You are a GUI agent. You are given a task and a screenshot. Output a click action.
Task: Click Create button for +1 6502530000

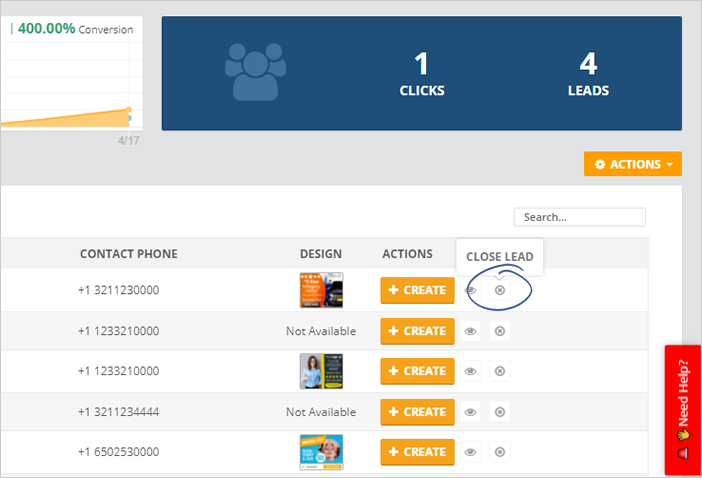pyautogui.click(x=417, y=452)
